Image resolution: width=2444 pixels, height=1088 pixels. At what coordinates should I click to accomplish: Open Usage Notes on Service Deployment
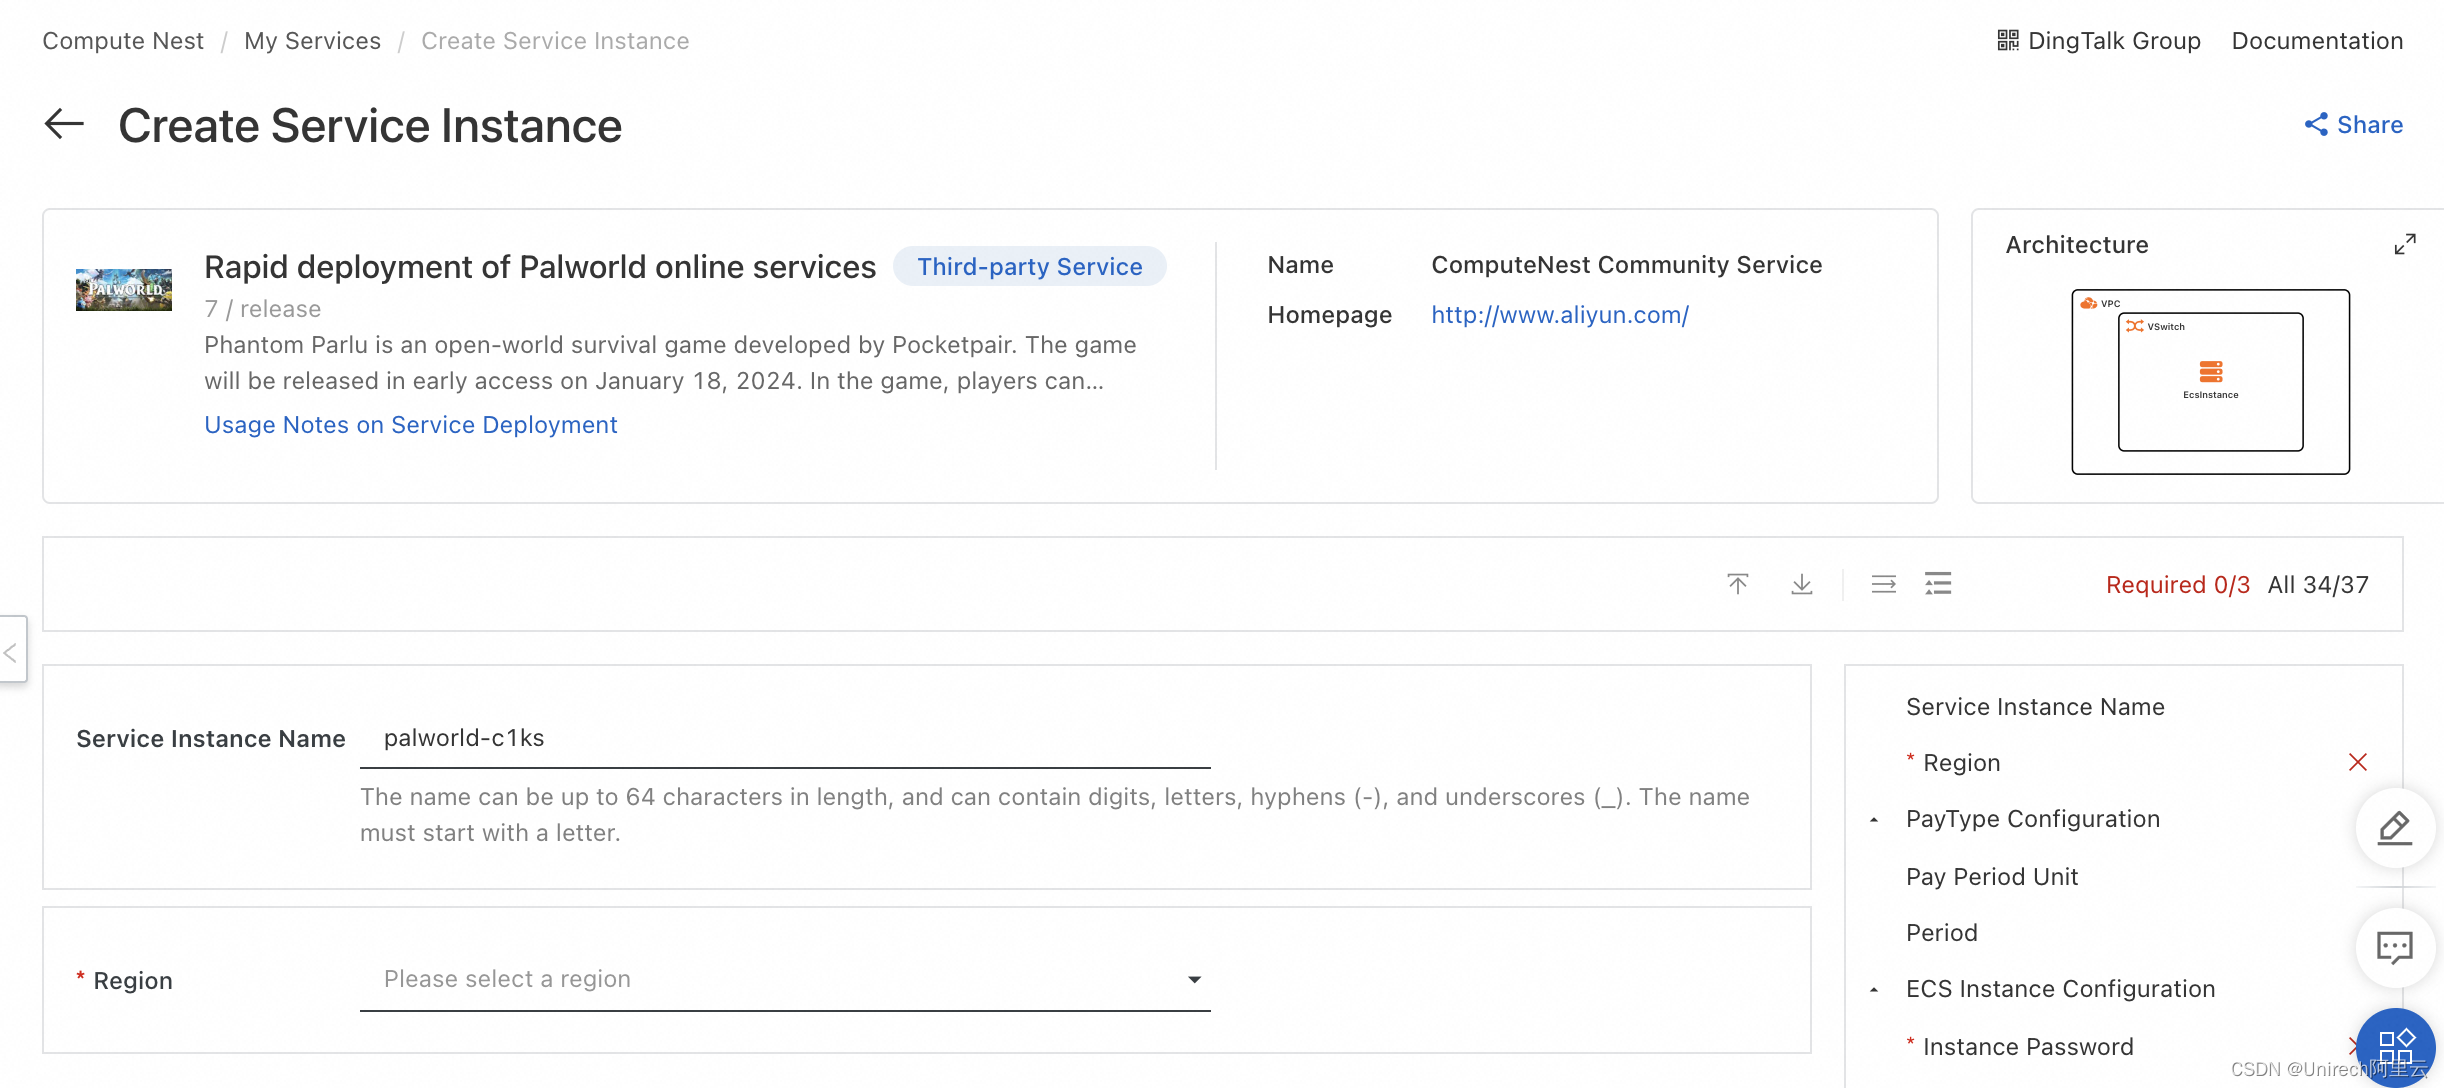(411, 425)
